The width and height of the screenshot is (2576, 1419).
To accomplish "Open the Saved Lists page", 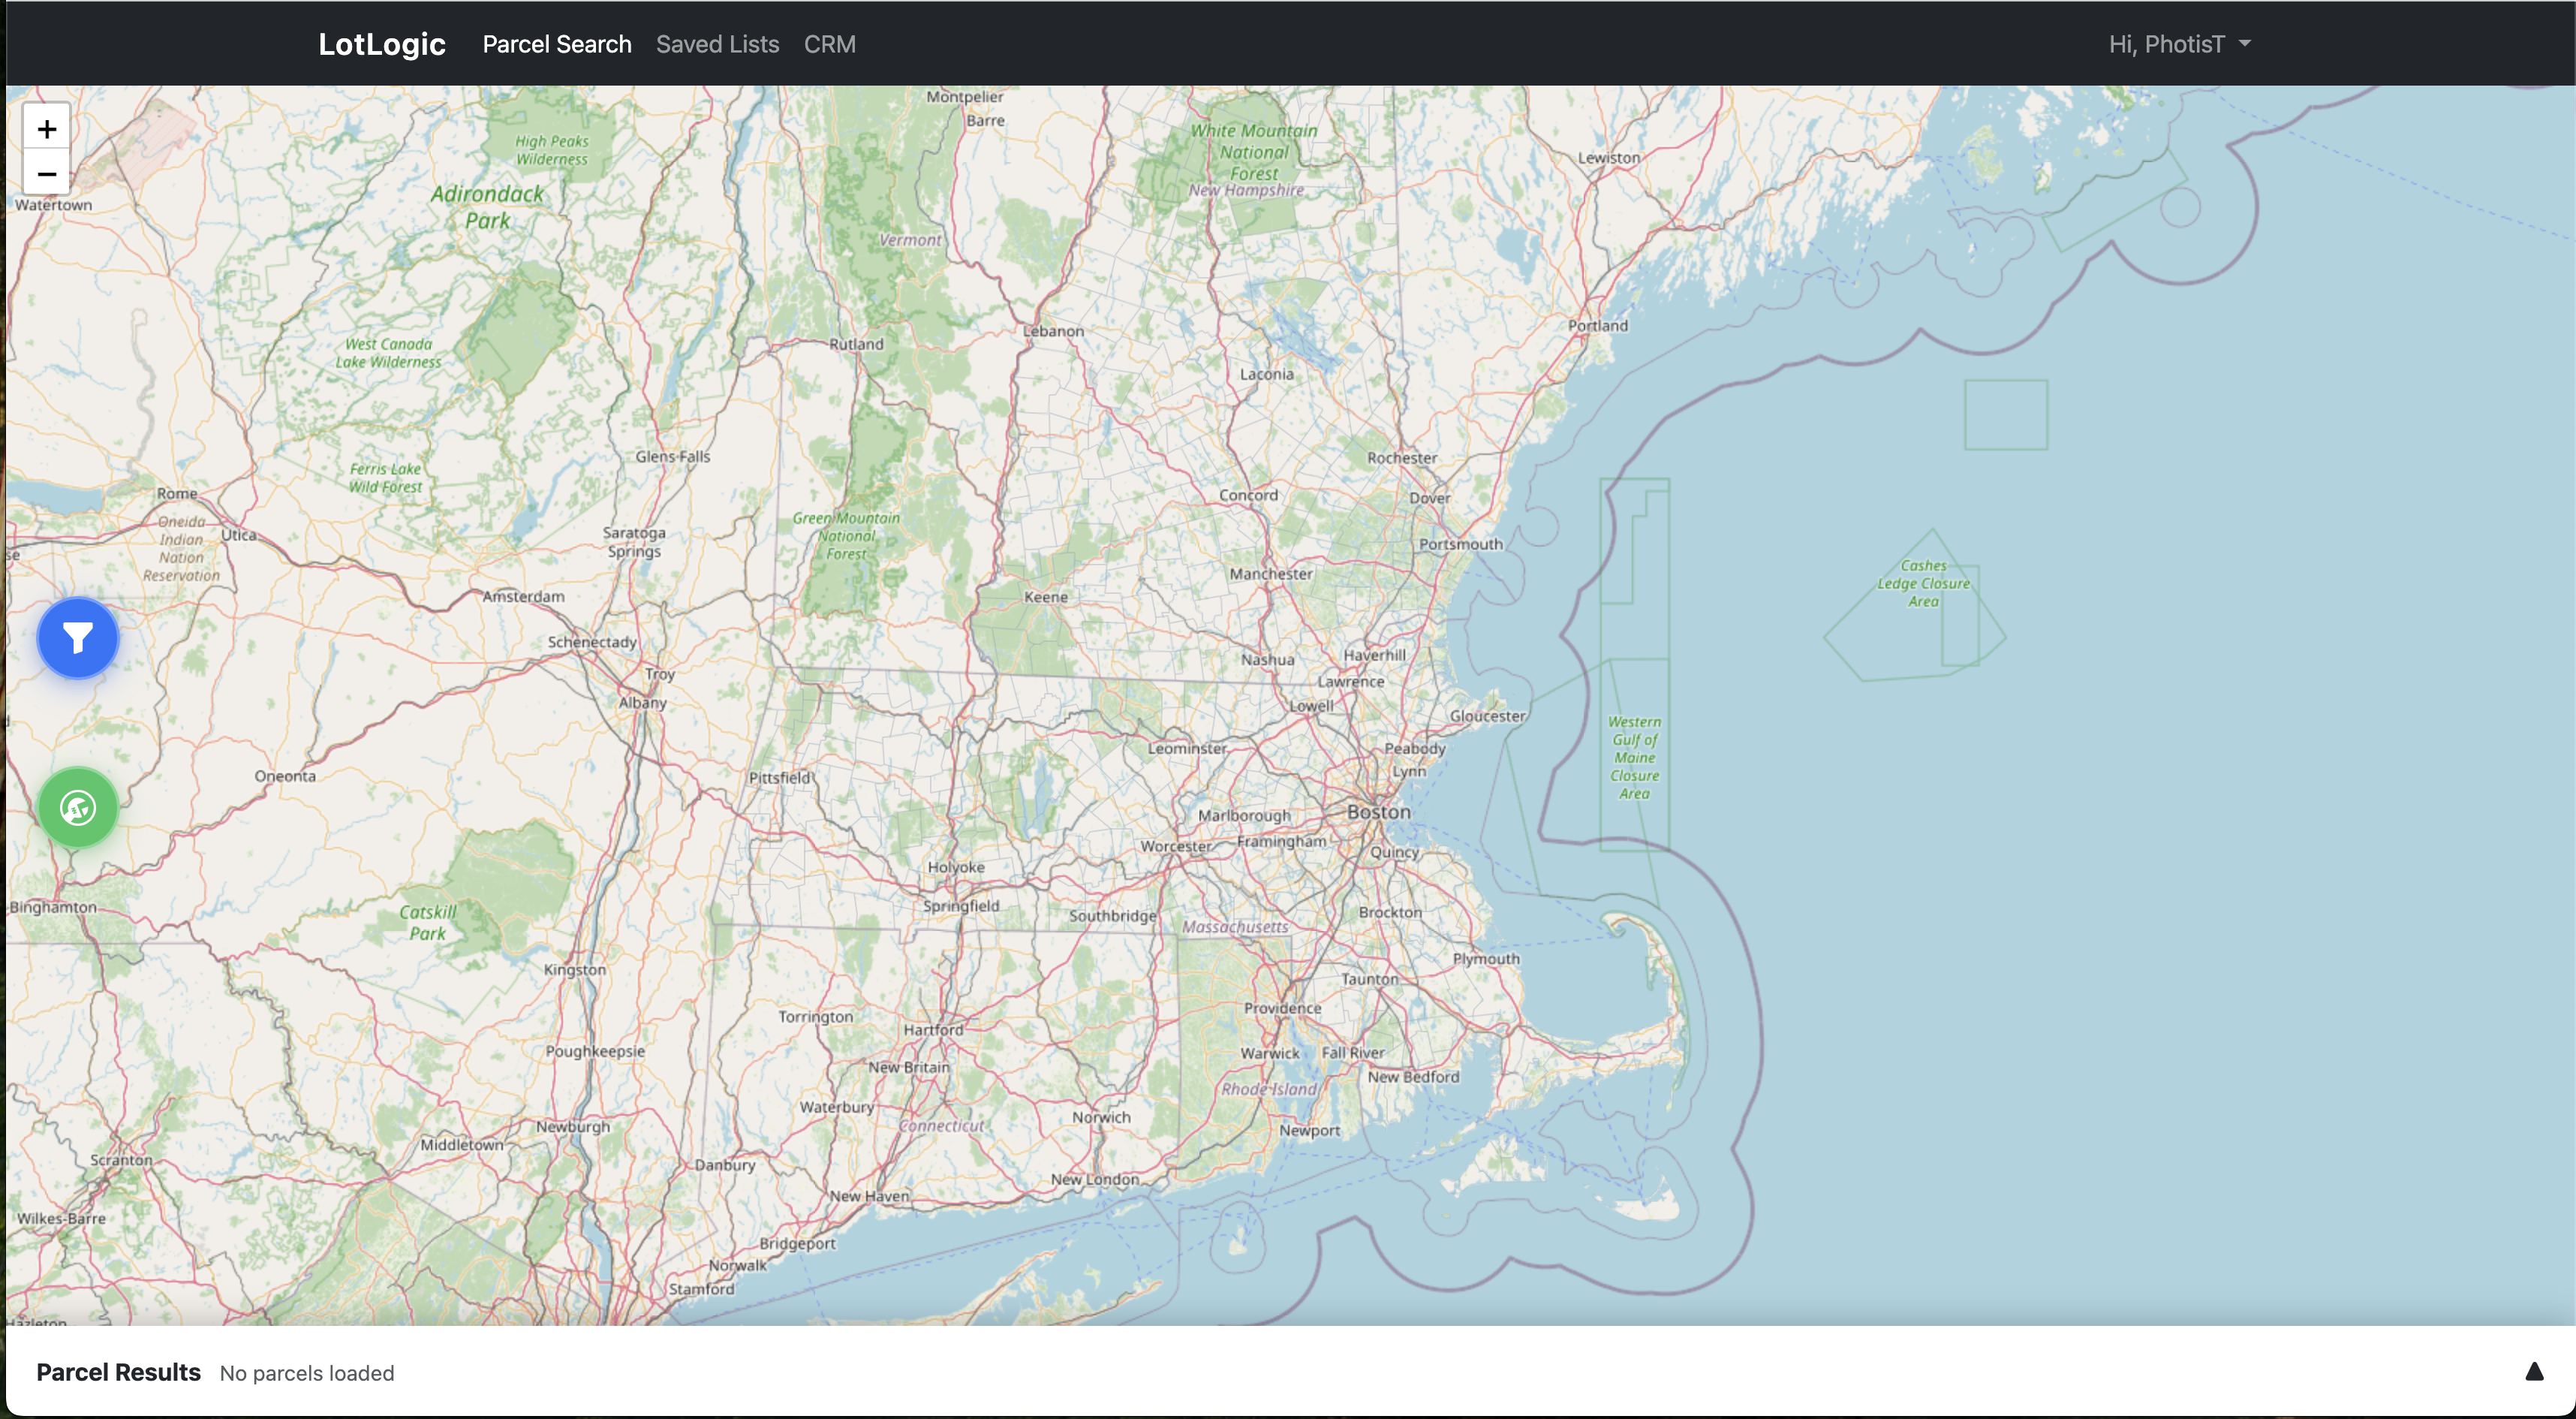I will tap(717, 44).
